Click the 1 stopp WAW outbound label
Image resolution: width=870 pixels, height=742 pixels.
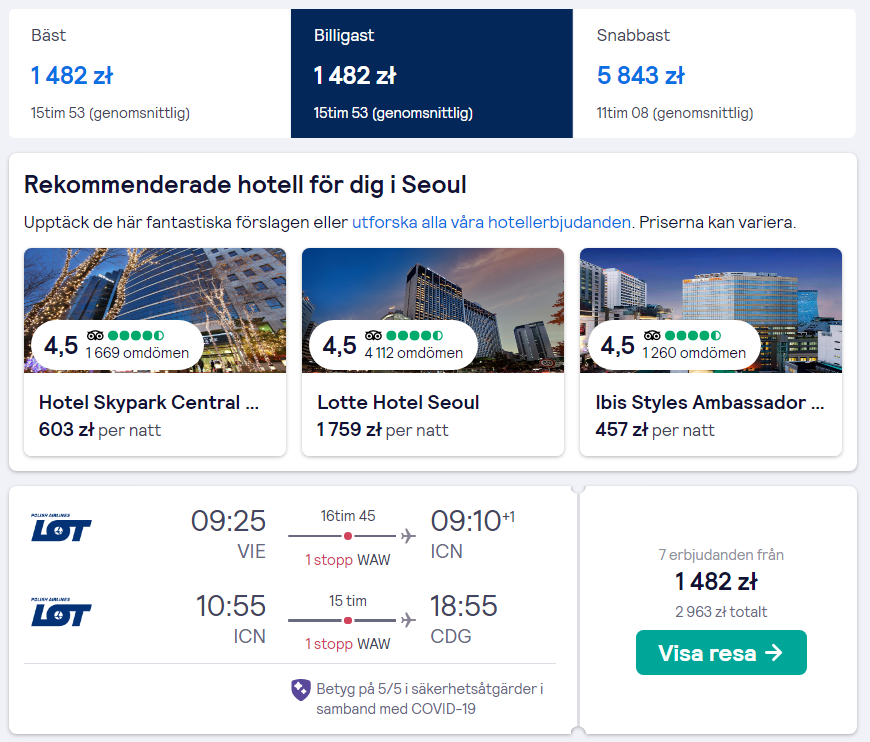coord(348,560)
